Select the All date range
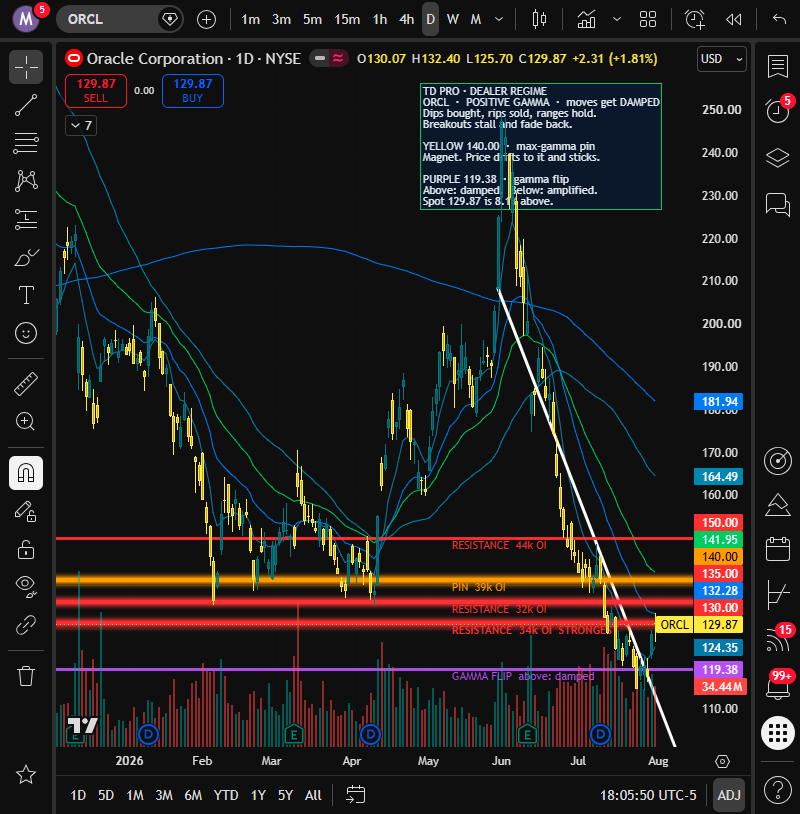The width and height of the screenshot is (800, 814). [313, 795]
